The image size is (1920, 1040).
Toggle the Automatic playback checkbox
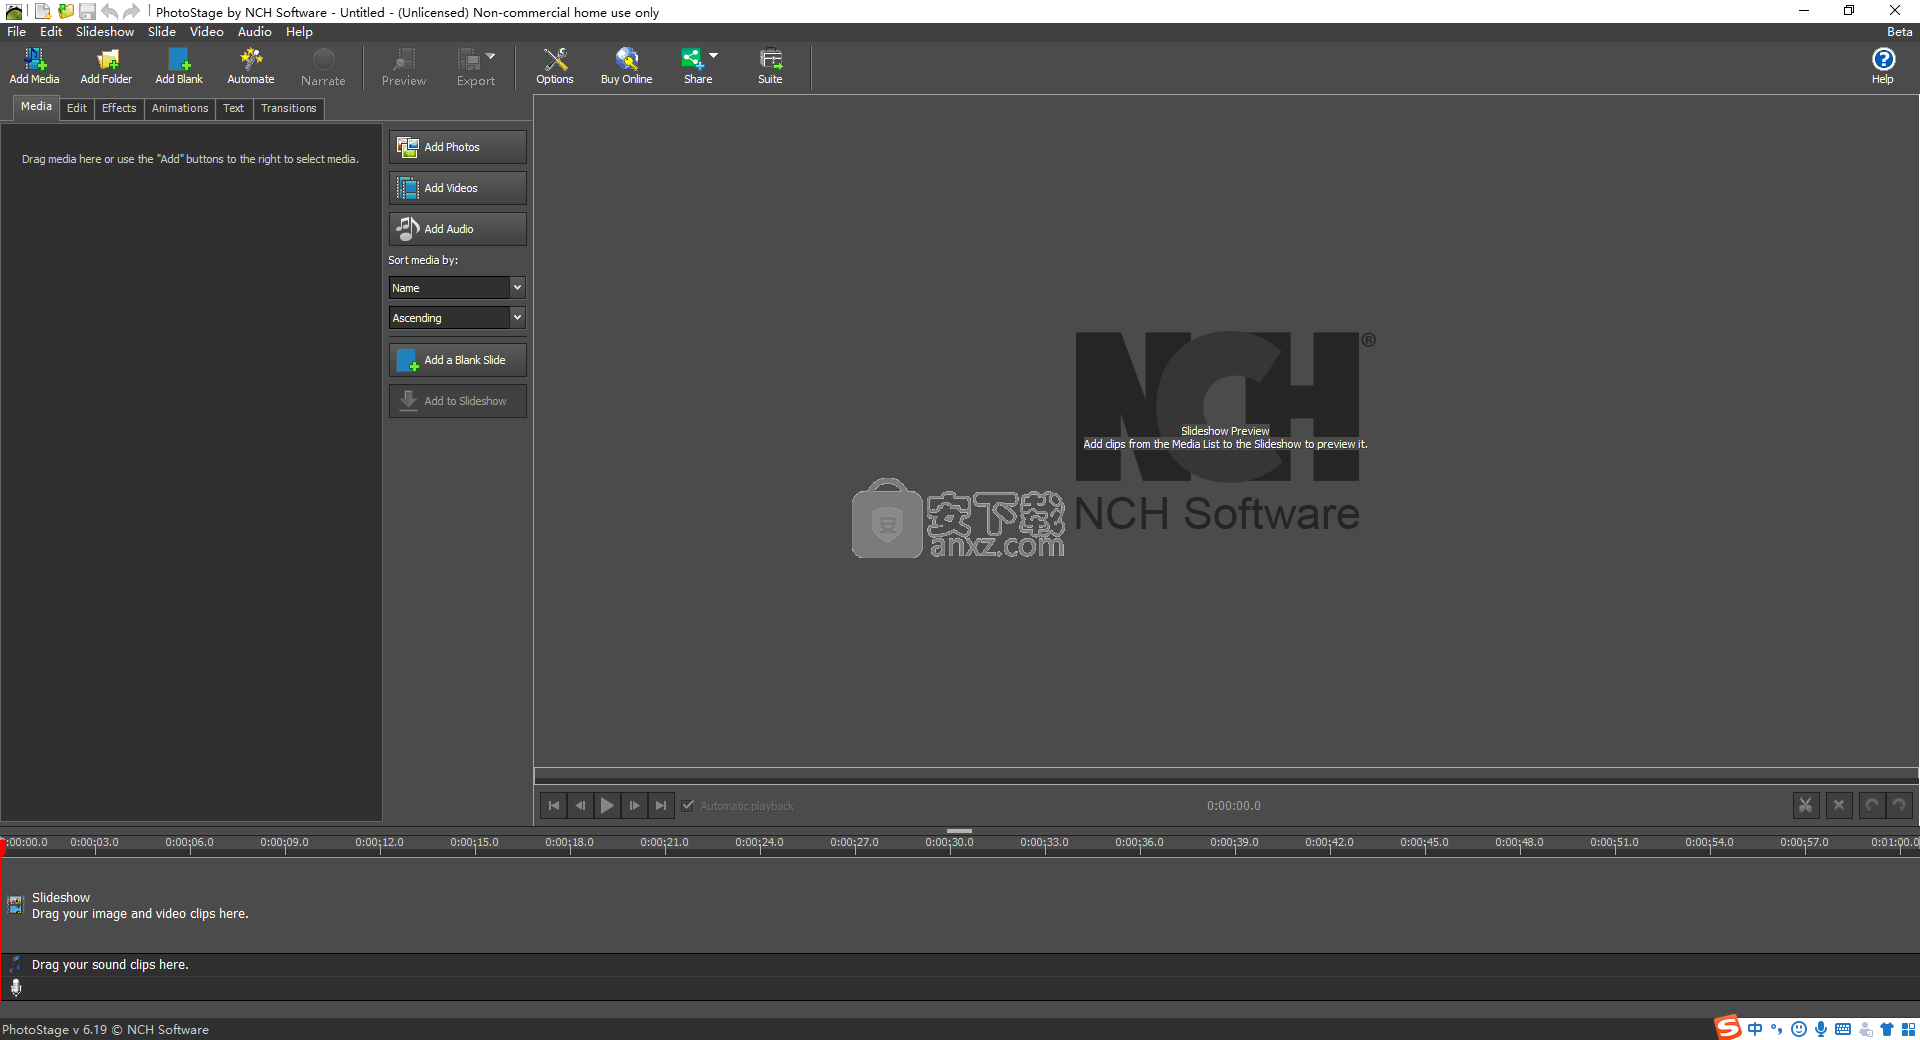[688, 805]
